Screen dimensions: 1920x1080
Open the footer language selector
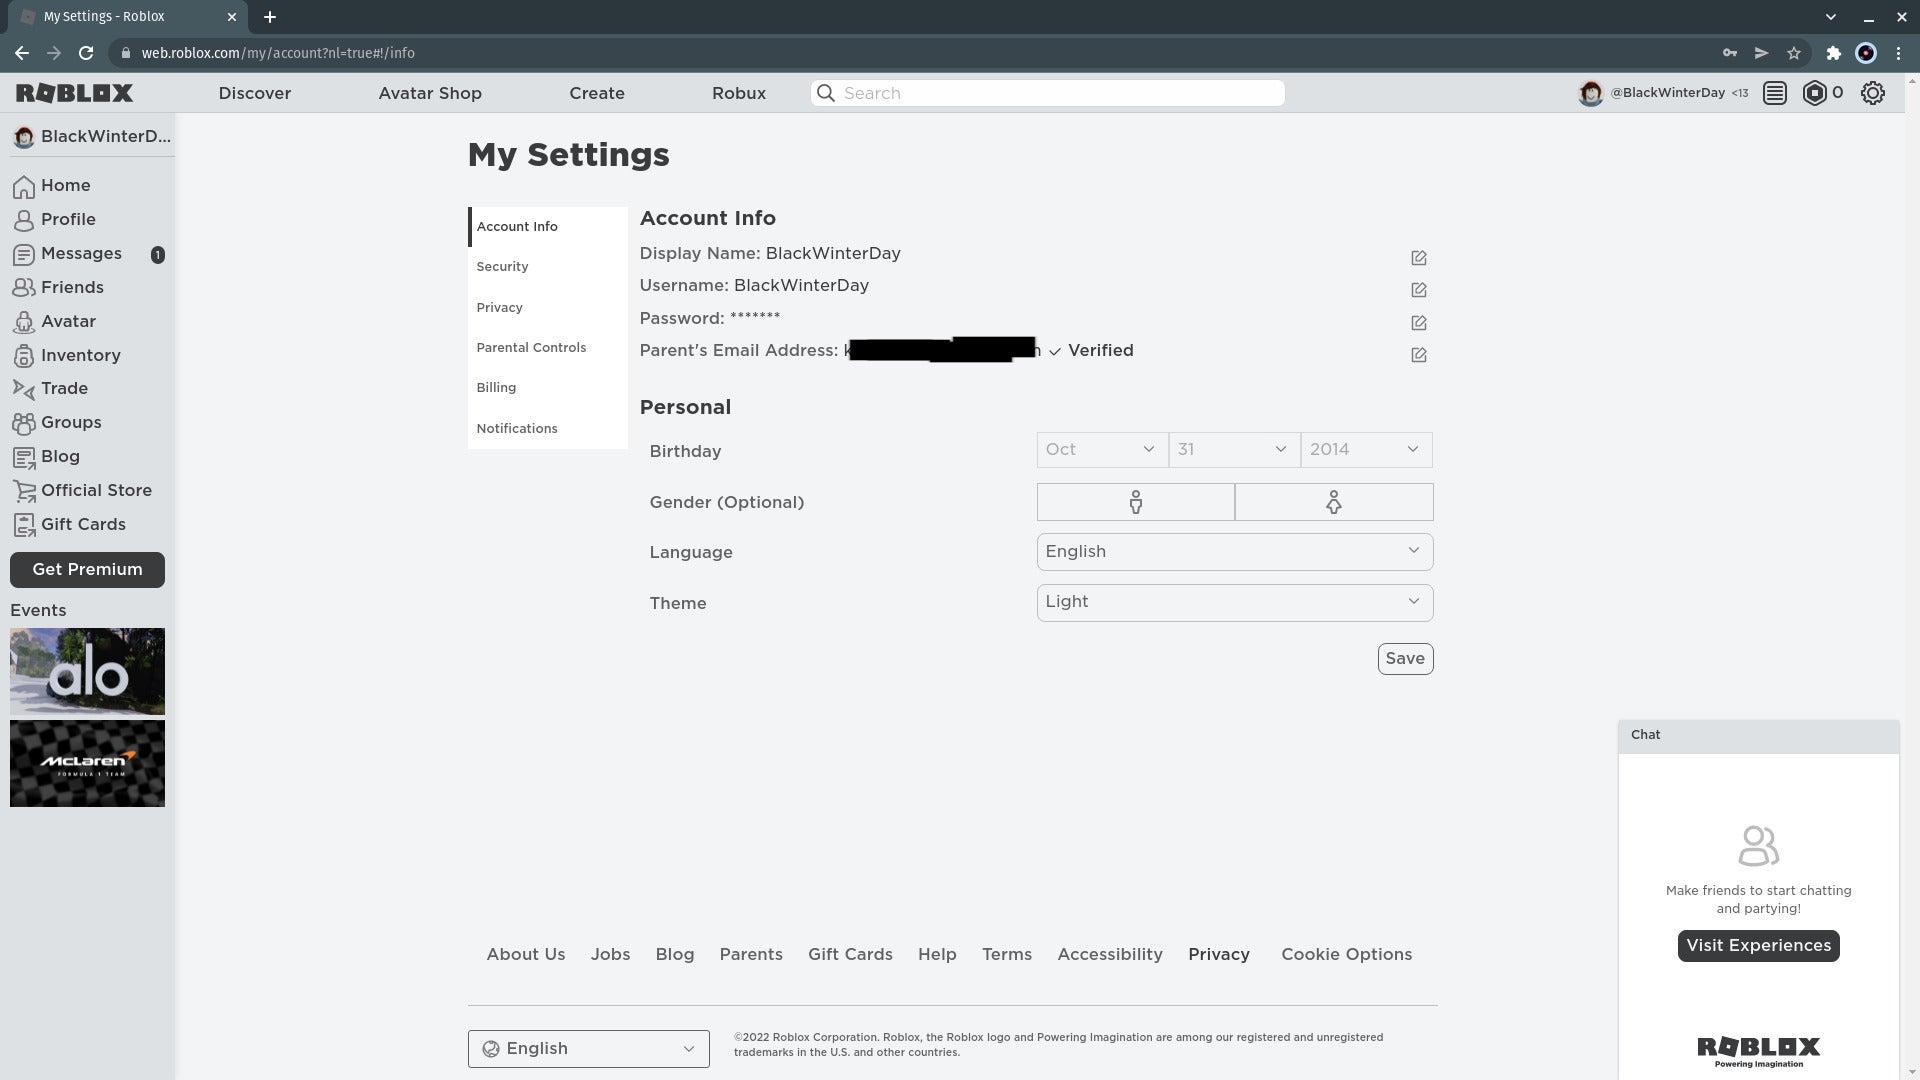[589, 1049]
